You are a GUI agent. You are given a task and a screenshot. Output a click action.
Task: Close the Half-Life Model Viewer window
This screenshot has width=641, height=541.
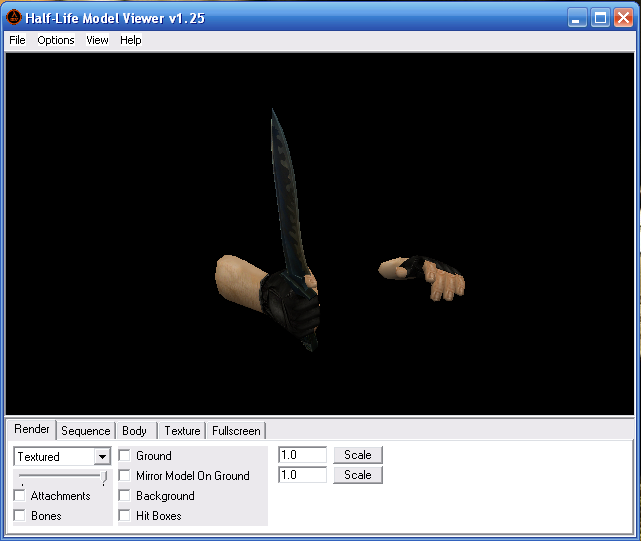622,17
